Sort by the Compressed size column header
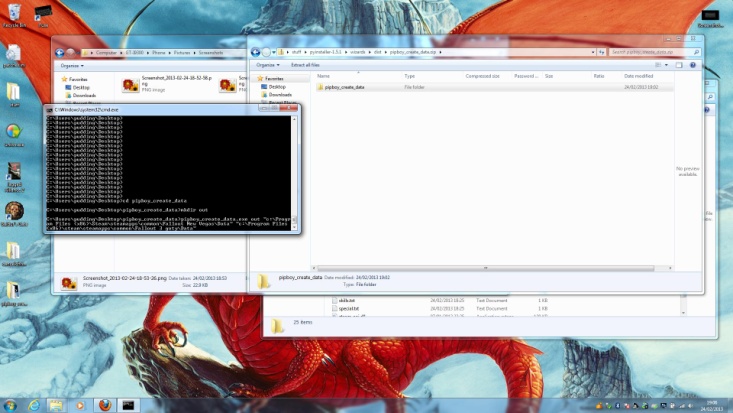 482,76
